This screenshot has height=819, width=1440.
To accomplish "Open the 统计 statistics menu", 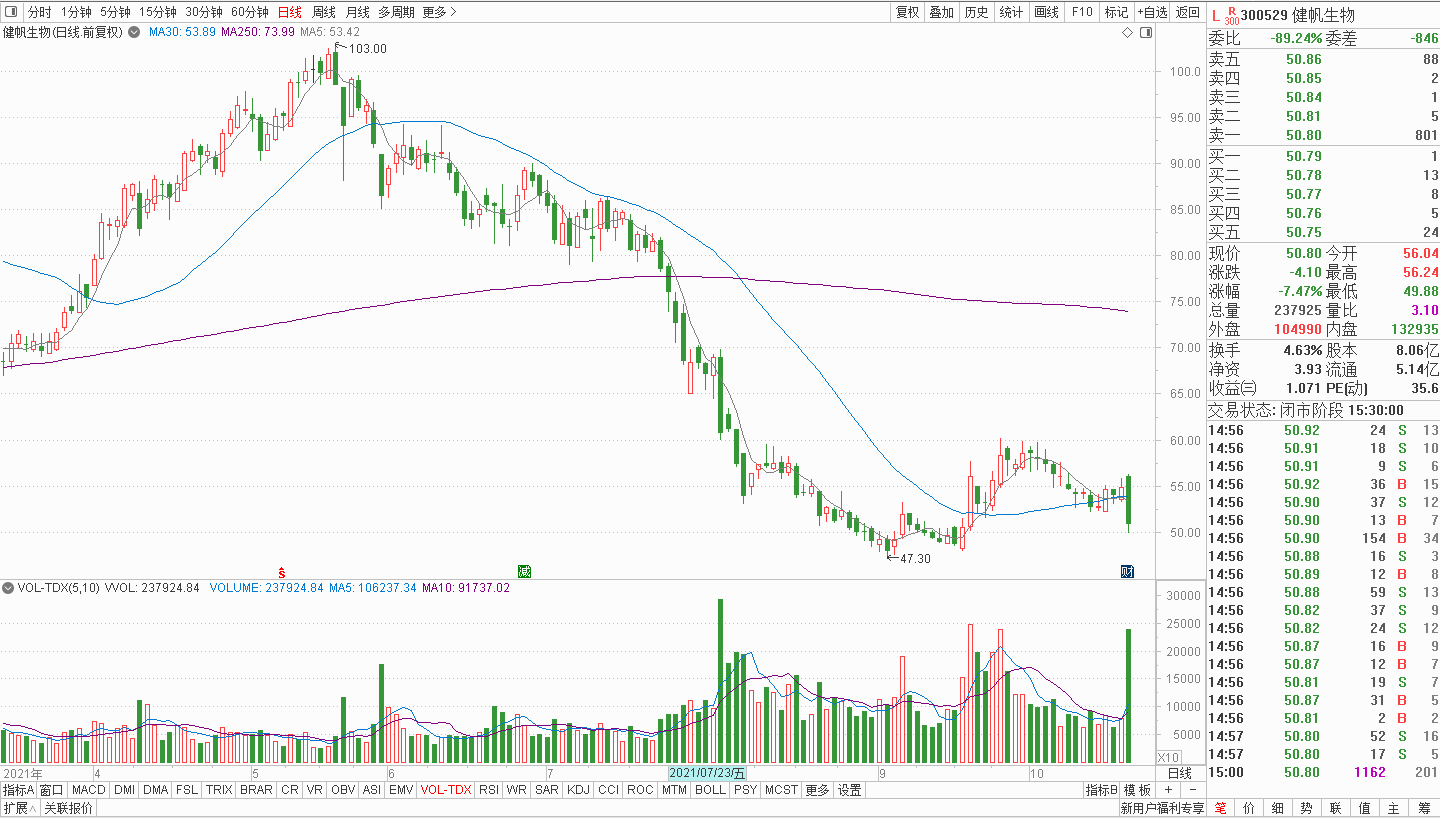I will [x=1011, y=12].
